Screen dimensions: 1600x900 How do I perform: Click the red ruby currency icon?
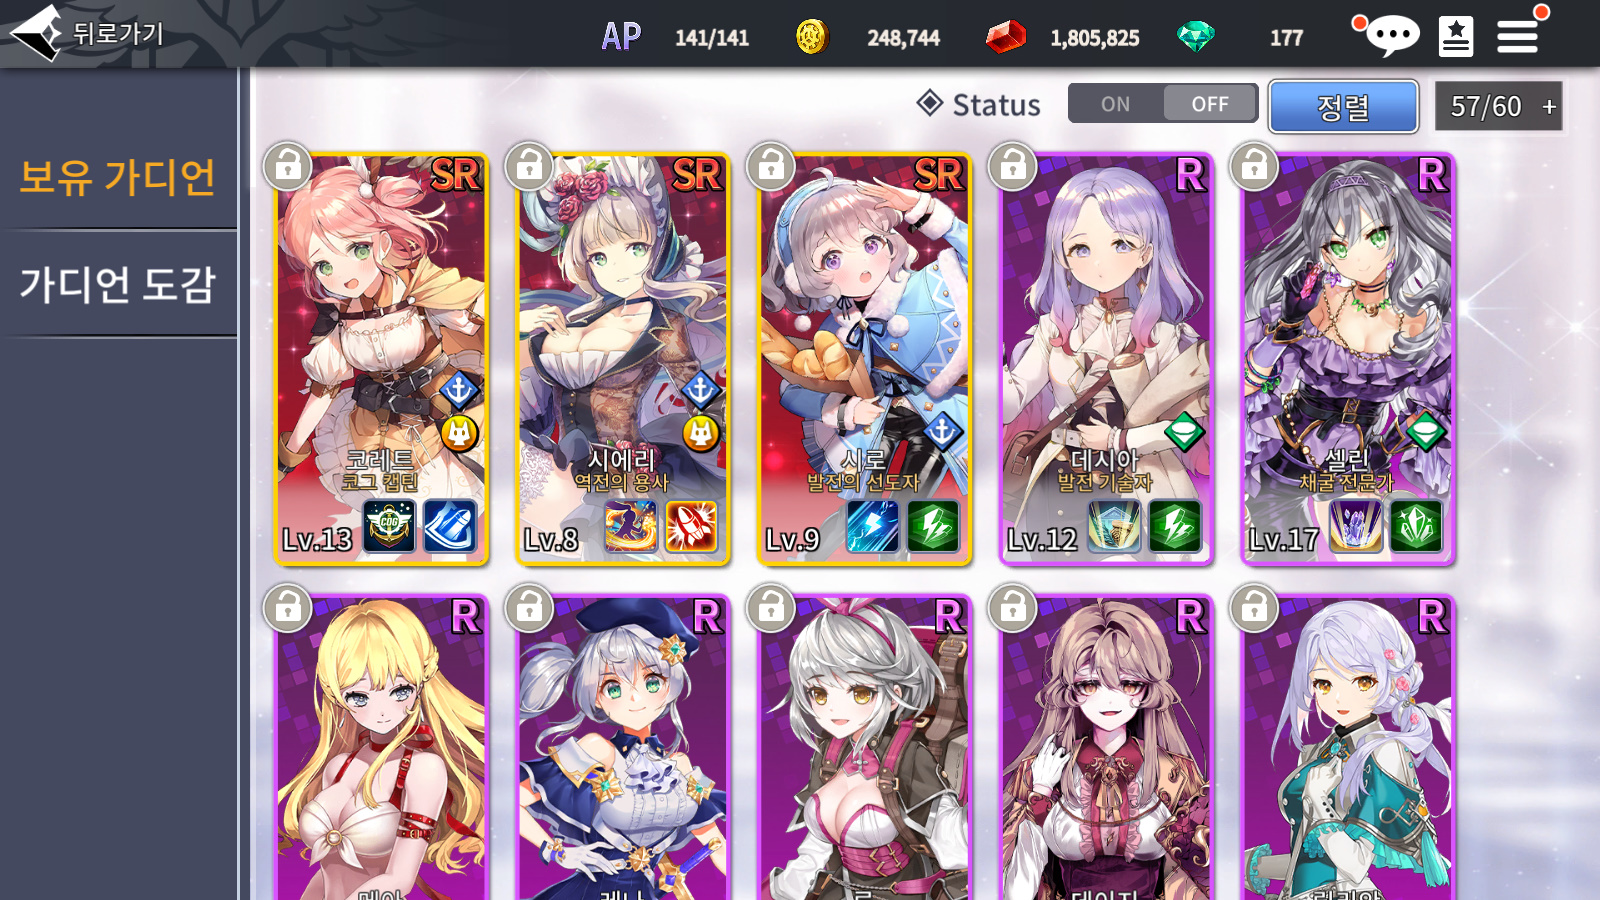tap(1006, 37)
